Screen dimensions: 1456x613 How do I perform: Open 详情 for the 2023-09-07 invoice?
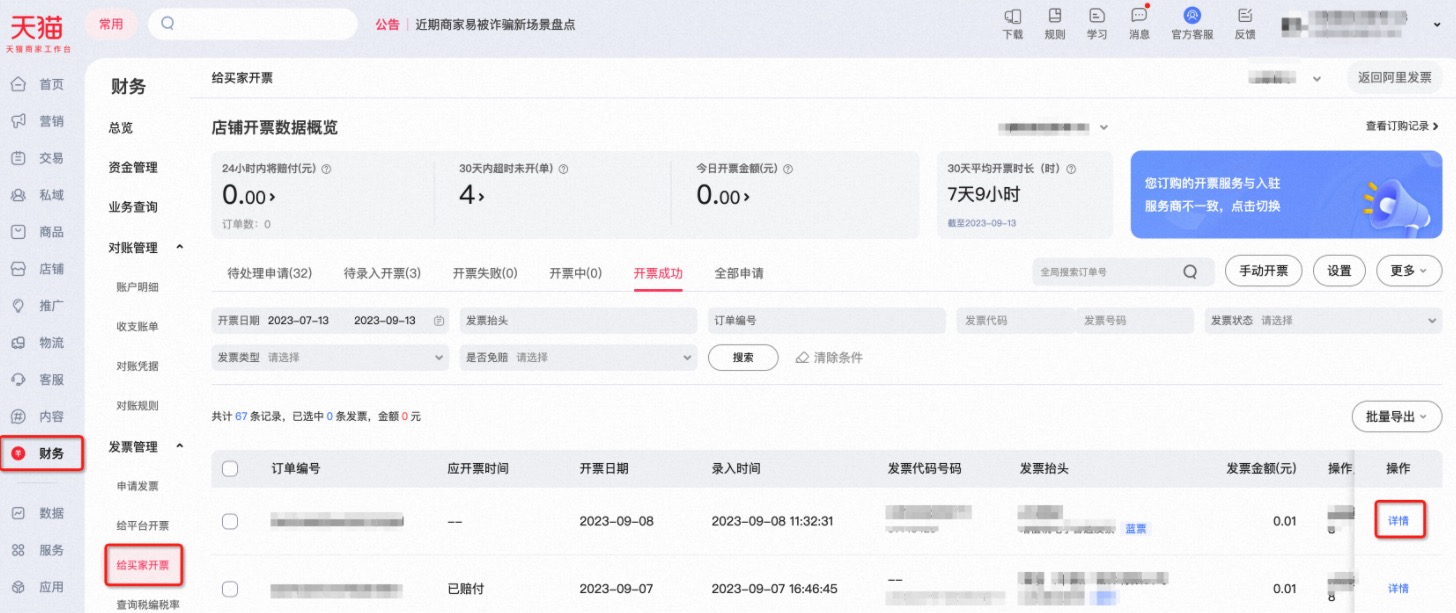[1398, 588]
